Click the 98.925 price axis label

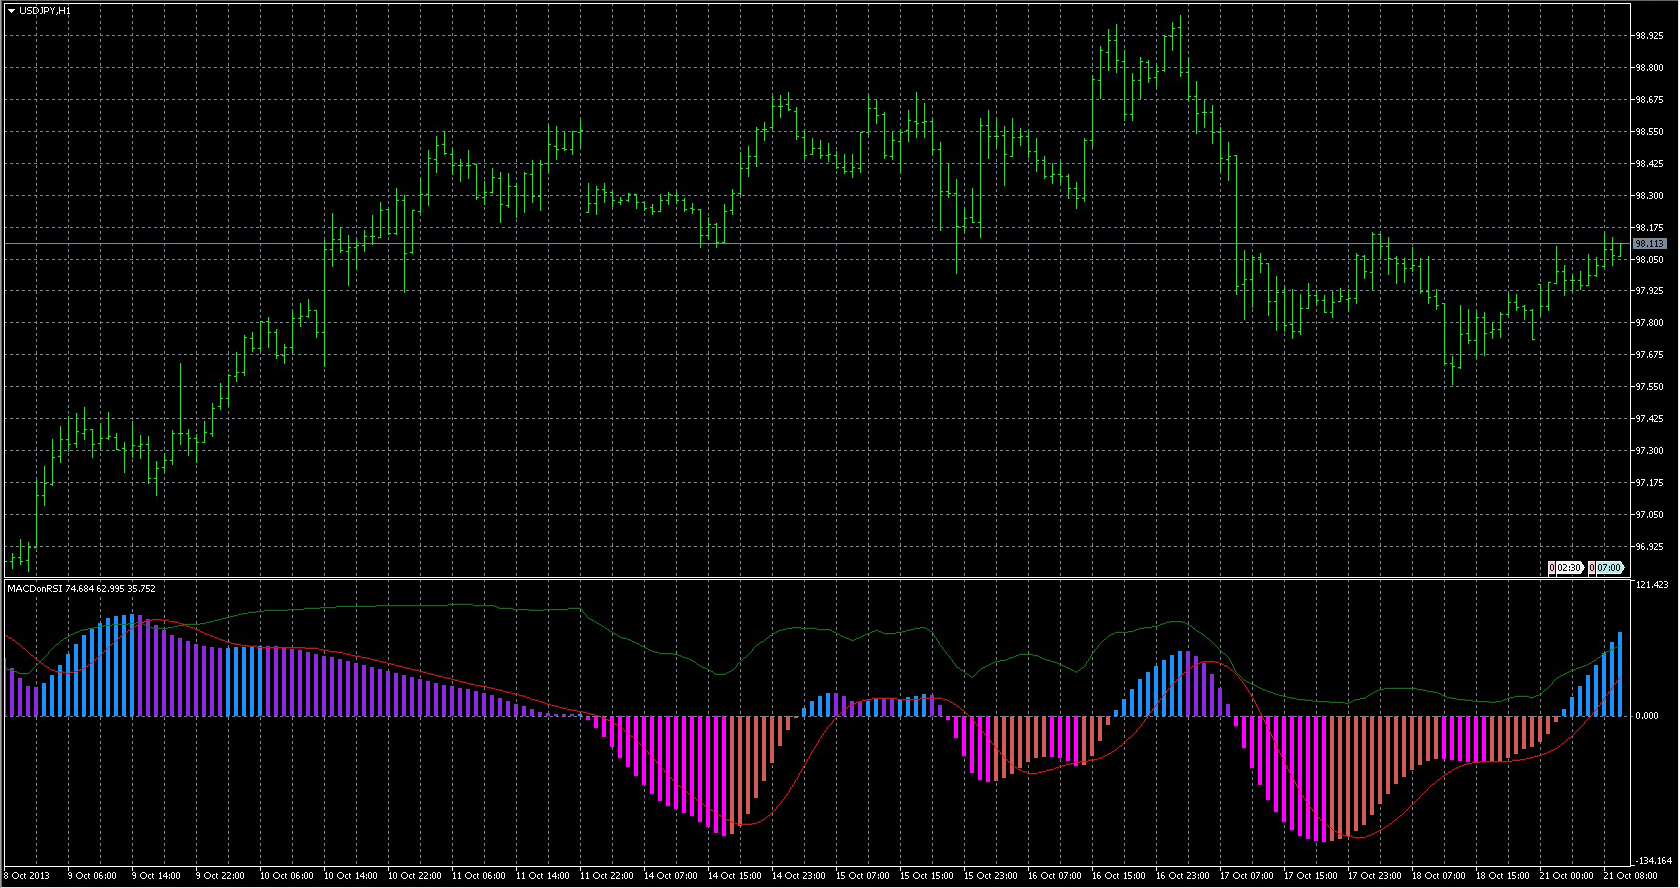[x=1649, y=36]
